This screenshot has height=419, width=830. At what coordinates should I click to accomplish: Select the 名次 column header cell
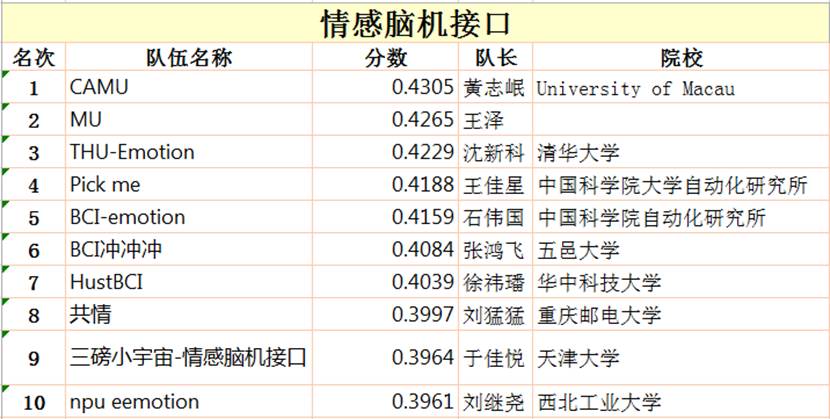click(x=33, y=57)
